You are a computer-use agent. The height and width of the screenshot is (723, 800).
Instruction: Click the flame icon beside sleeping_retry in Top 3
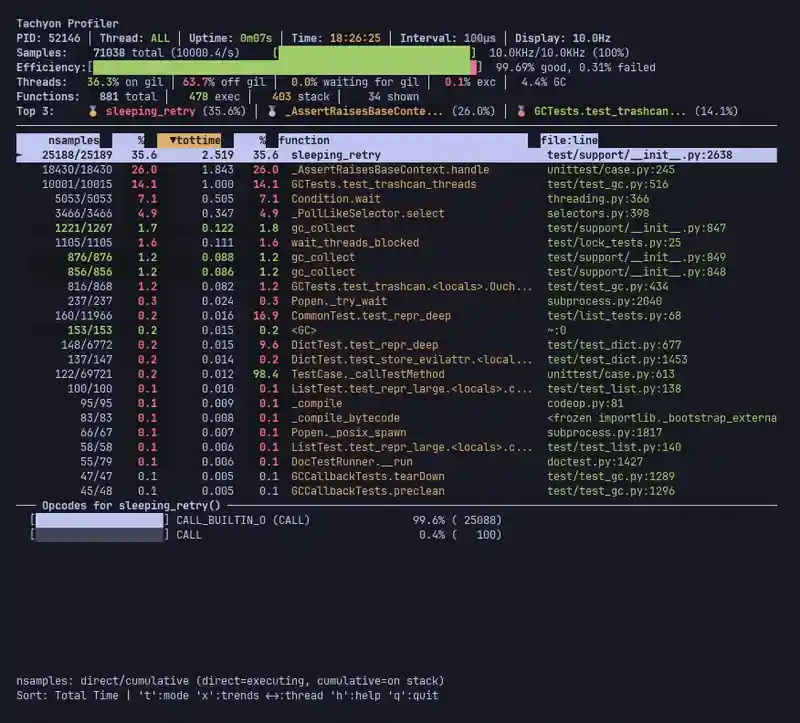[92, 111]
